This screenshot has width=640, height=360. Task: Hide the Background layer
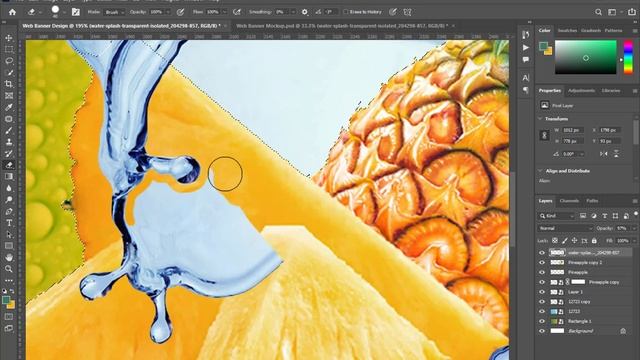pyautogui.click(x=542, y=331)
